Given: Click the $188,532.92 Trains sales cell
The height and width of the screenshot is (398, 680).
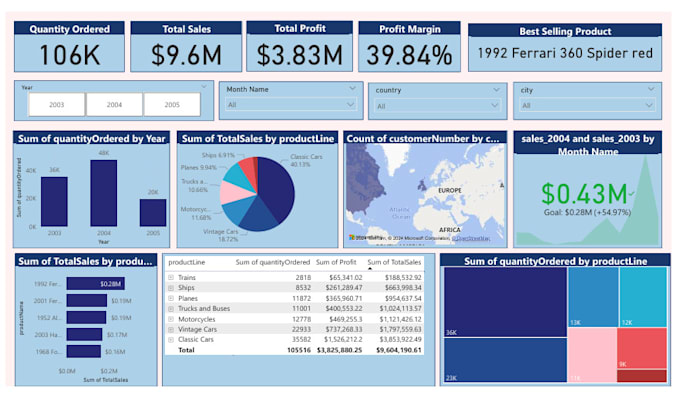Looking at the screenshot, I should tap(403, 277).
